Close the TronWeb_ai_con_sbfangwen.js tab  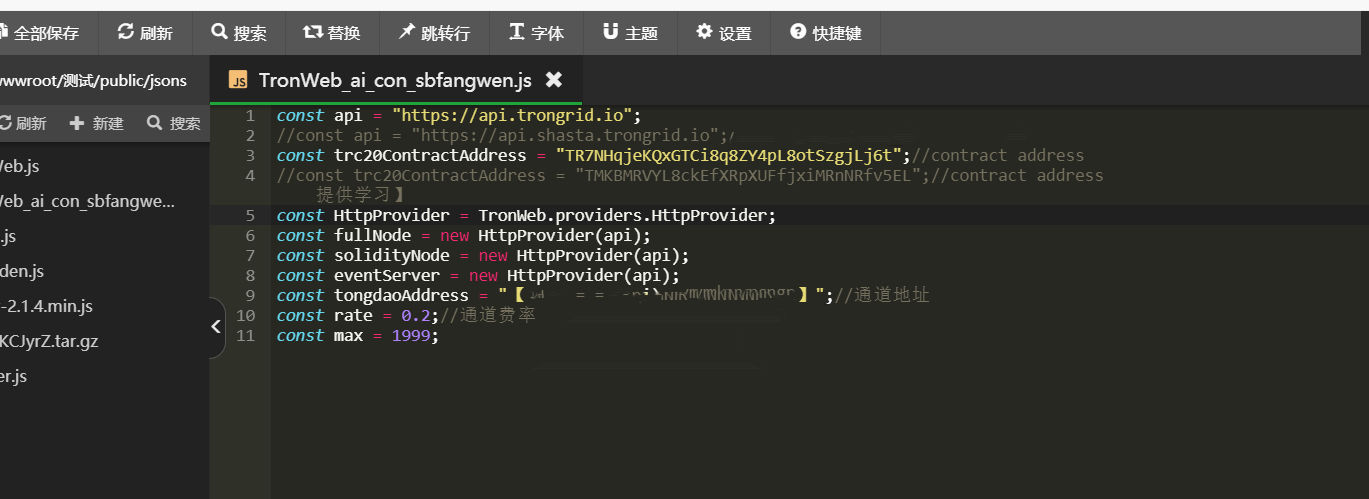[x=553, y=80]
